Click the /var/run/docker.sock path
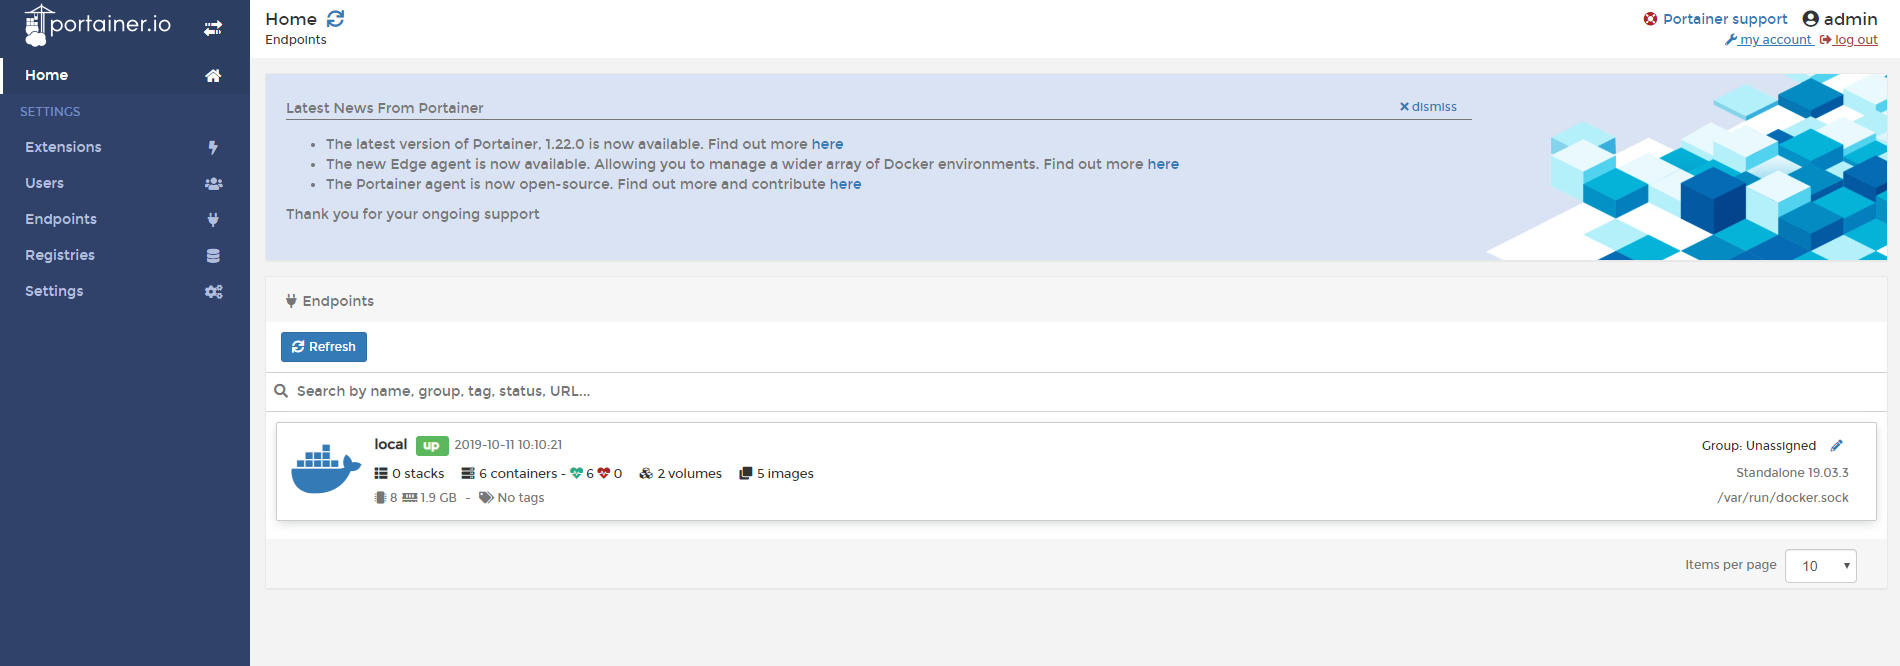 [x=1783, y=498]
